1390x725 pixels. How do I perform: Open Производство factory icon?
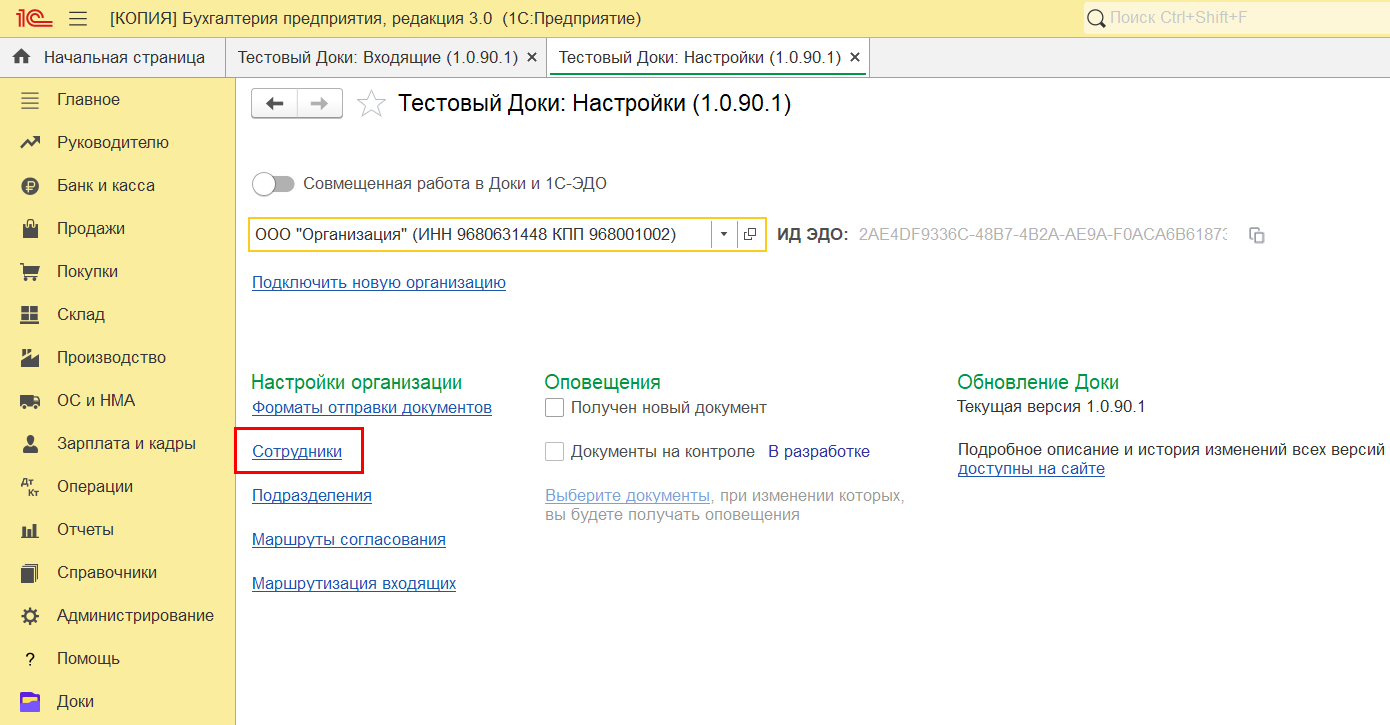point(30,358)
